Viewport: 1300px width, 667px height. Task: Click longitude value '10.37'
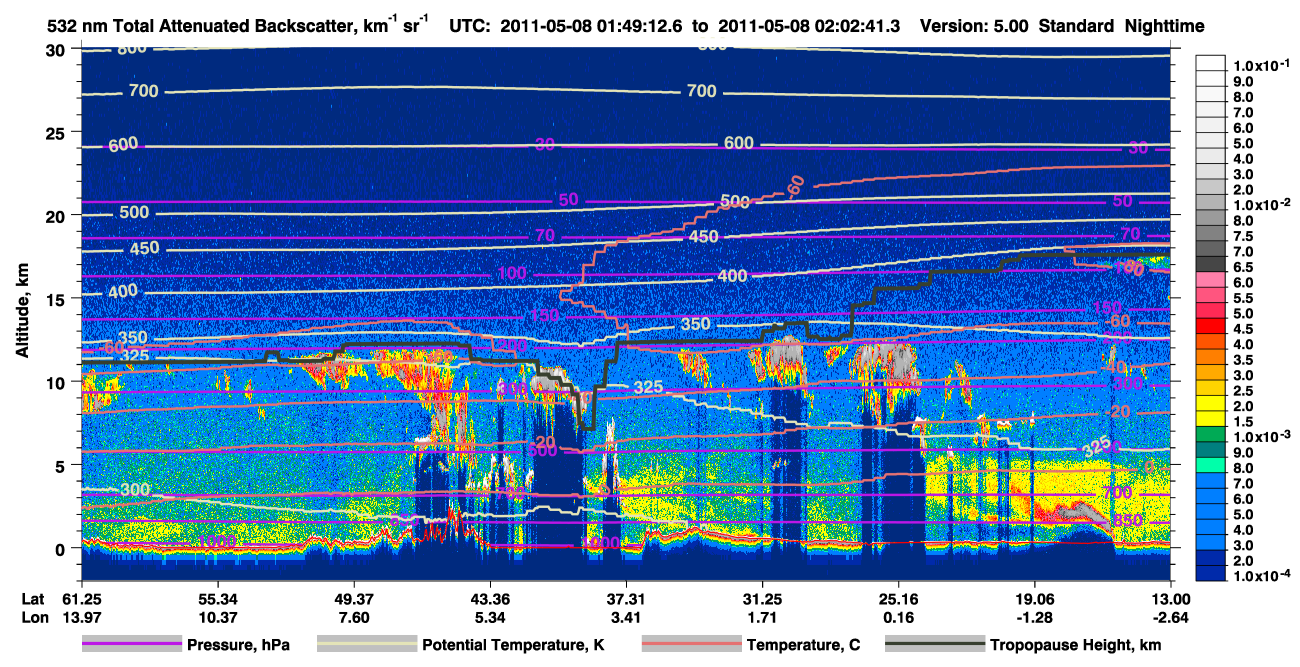217,617
